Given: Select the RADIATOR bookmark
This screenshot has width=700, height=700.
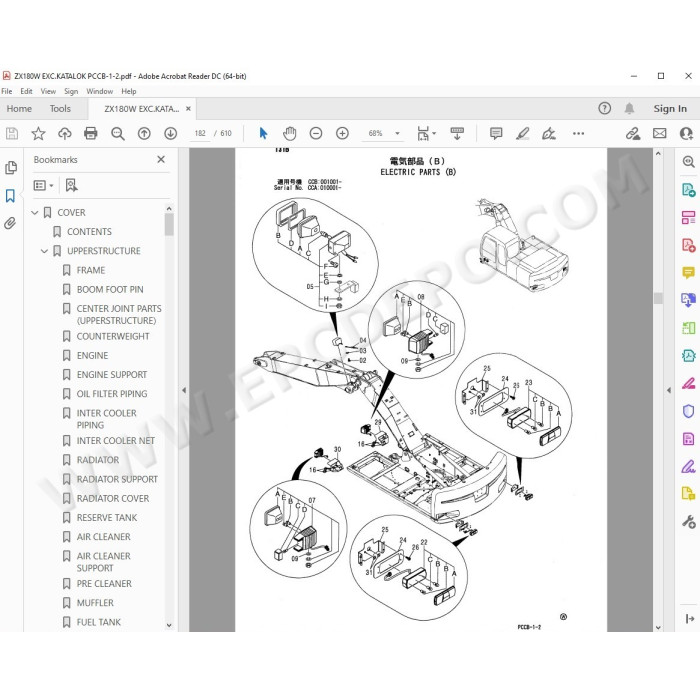Looking at the screenshot, I should 98,460.
